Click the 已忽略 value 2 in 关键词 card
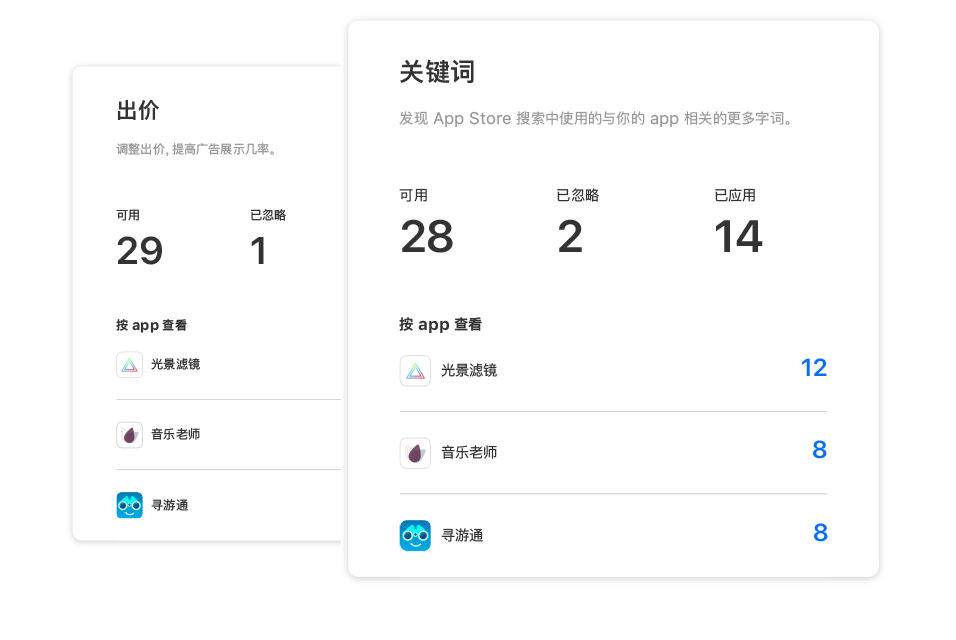Image resolution: width=956 pixels, height=640 pixels. [570, 236]
